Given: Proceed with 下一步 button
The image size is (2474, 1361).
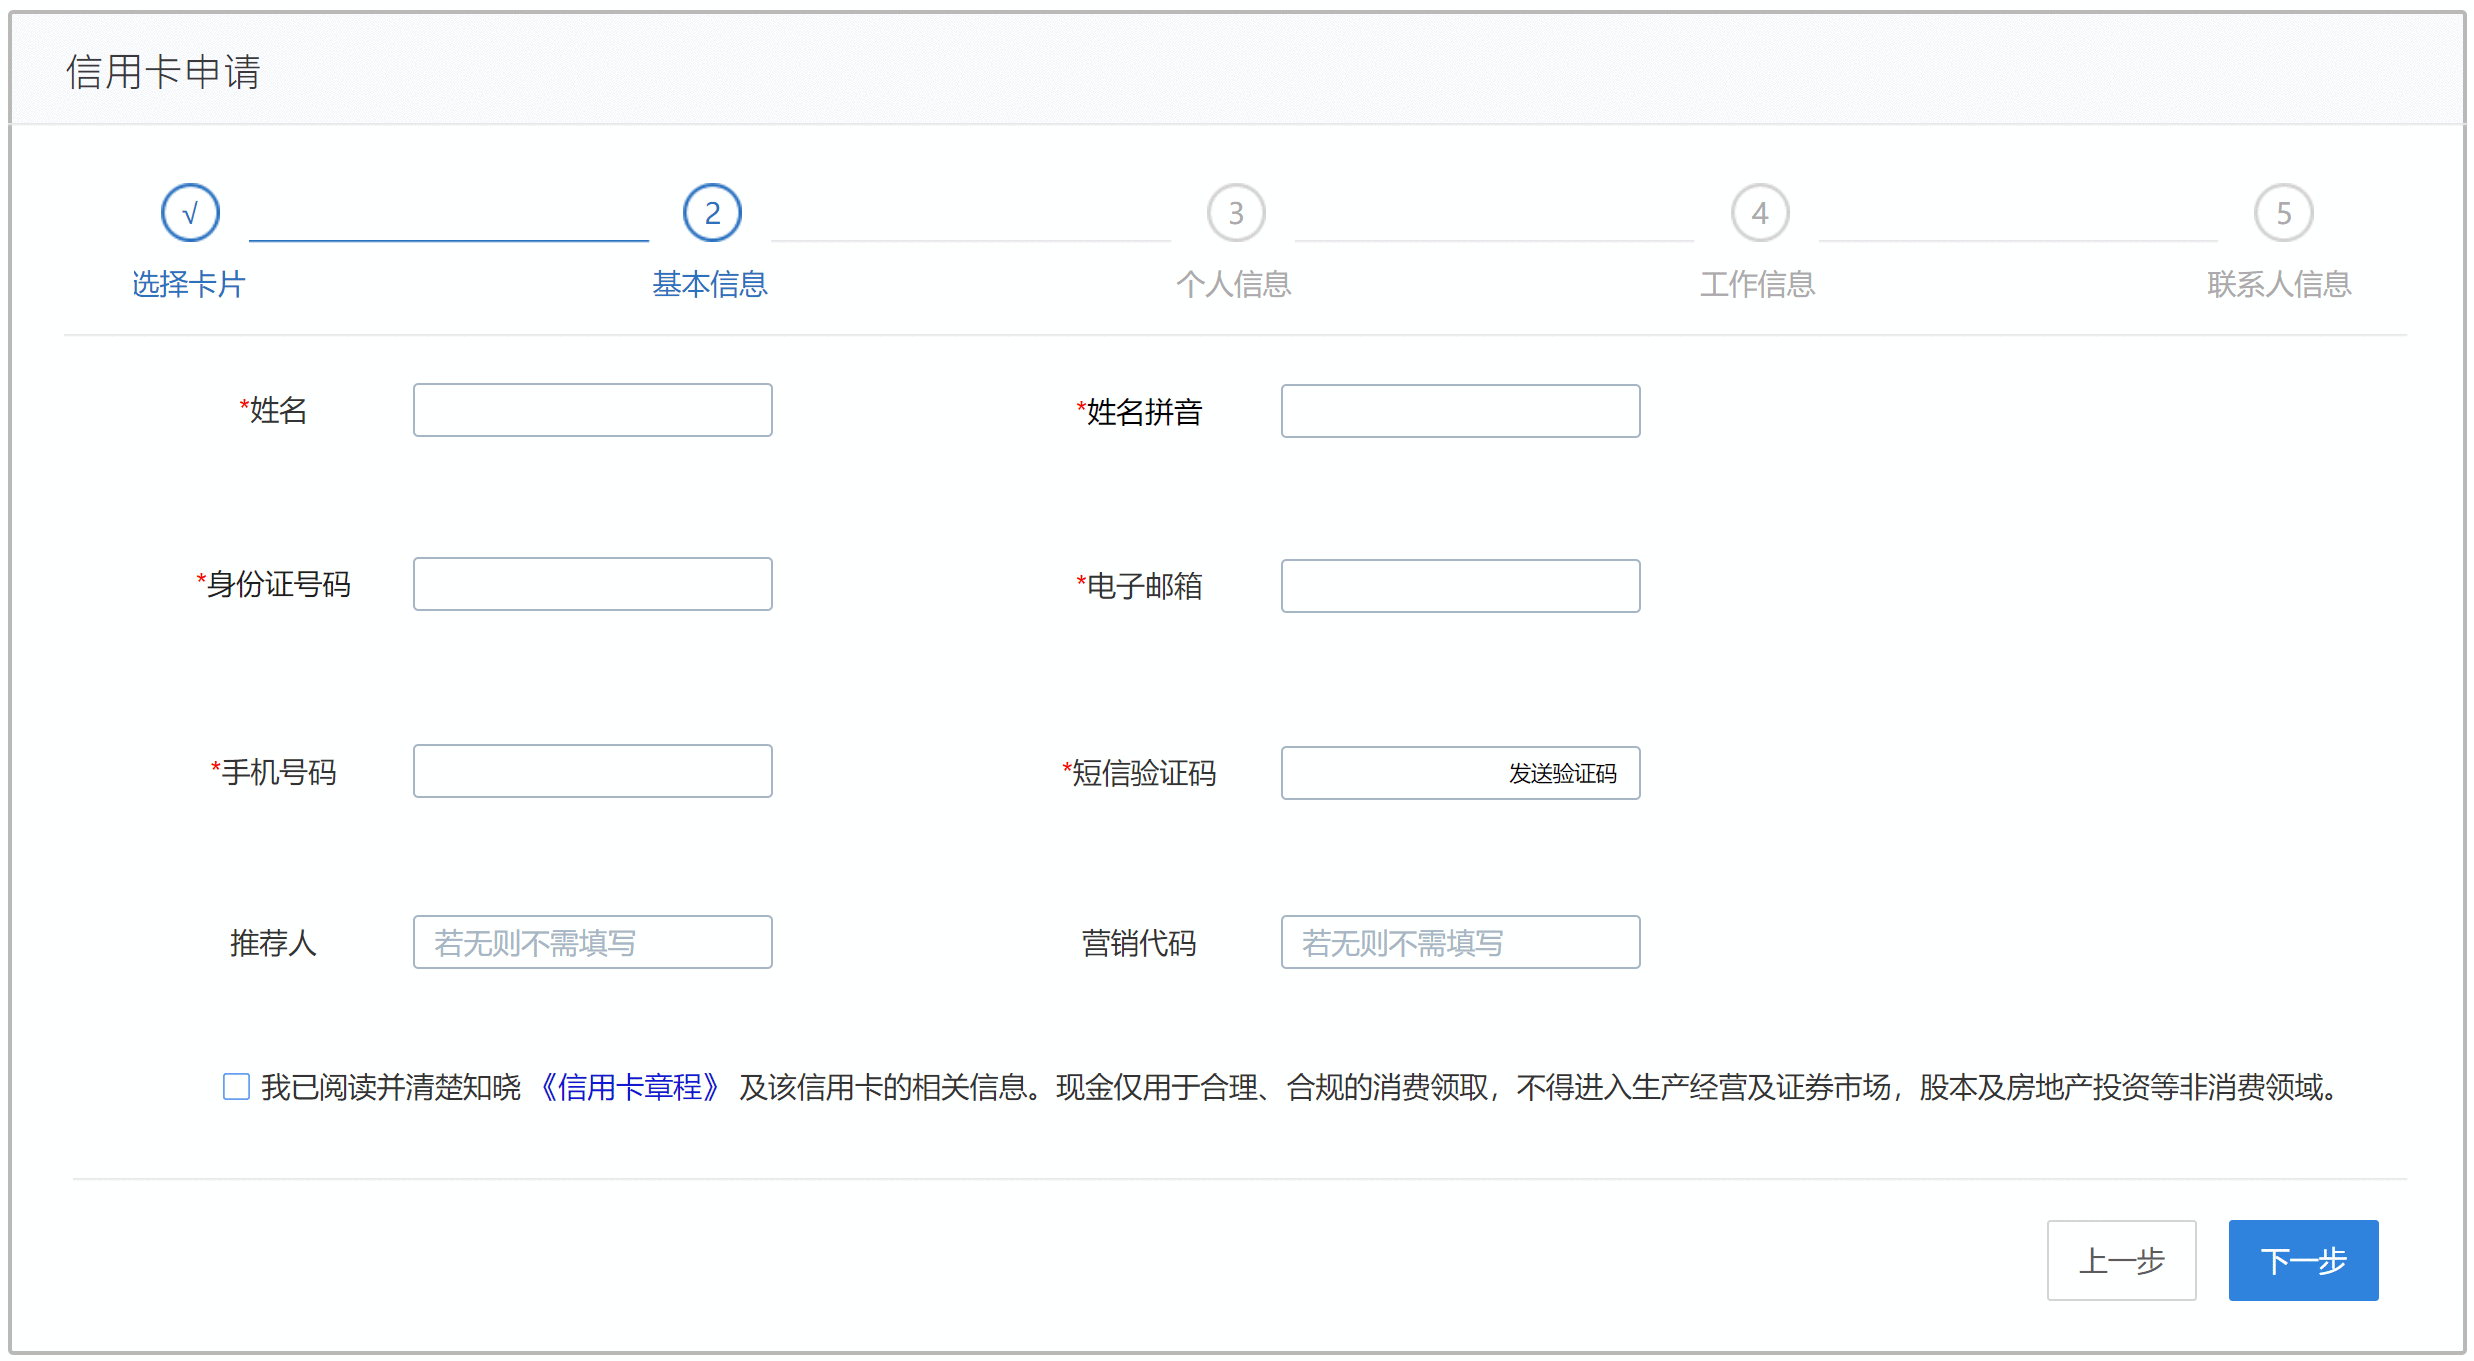Looking at the screenshot, I should [2304, 1260].
